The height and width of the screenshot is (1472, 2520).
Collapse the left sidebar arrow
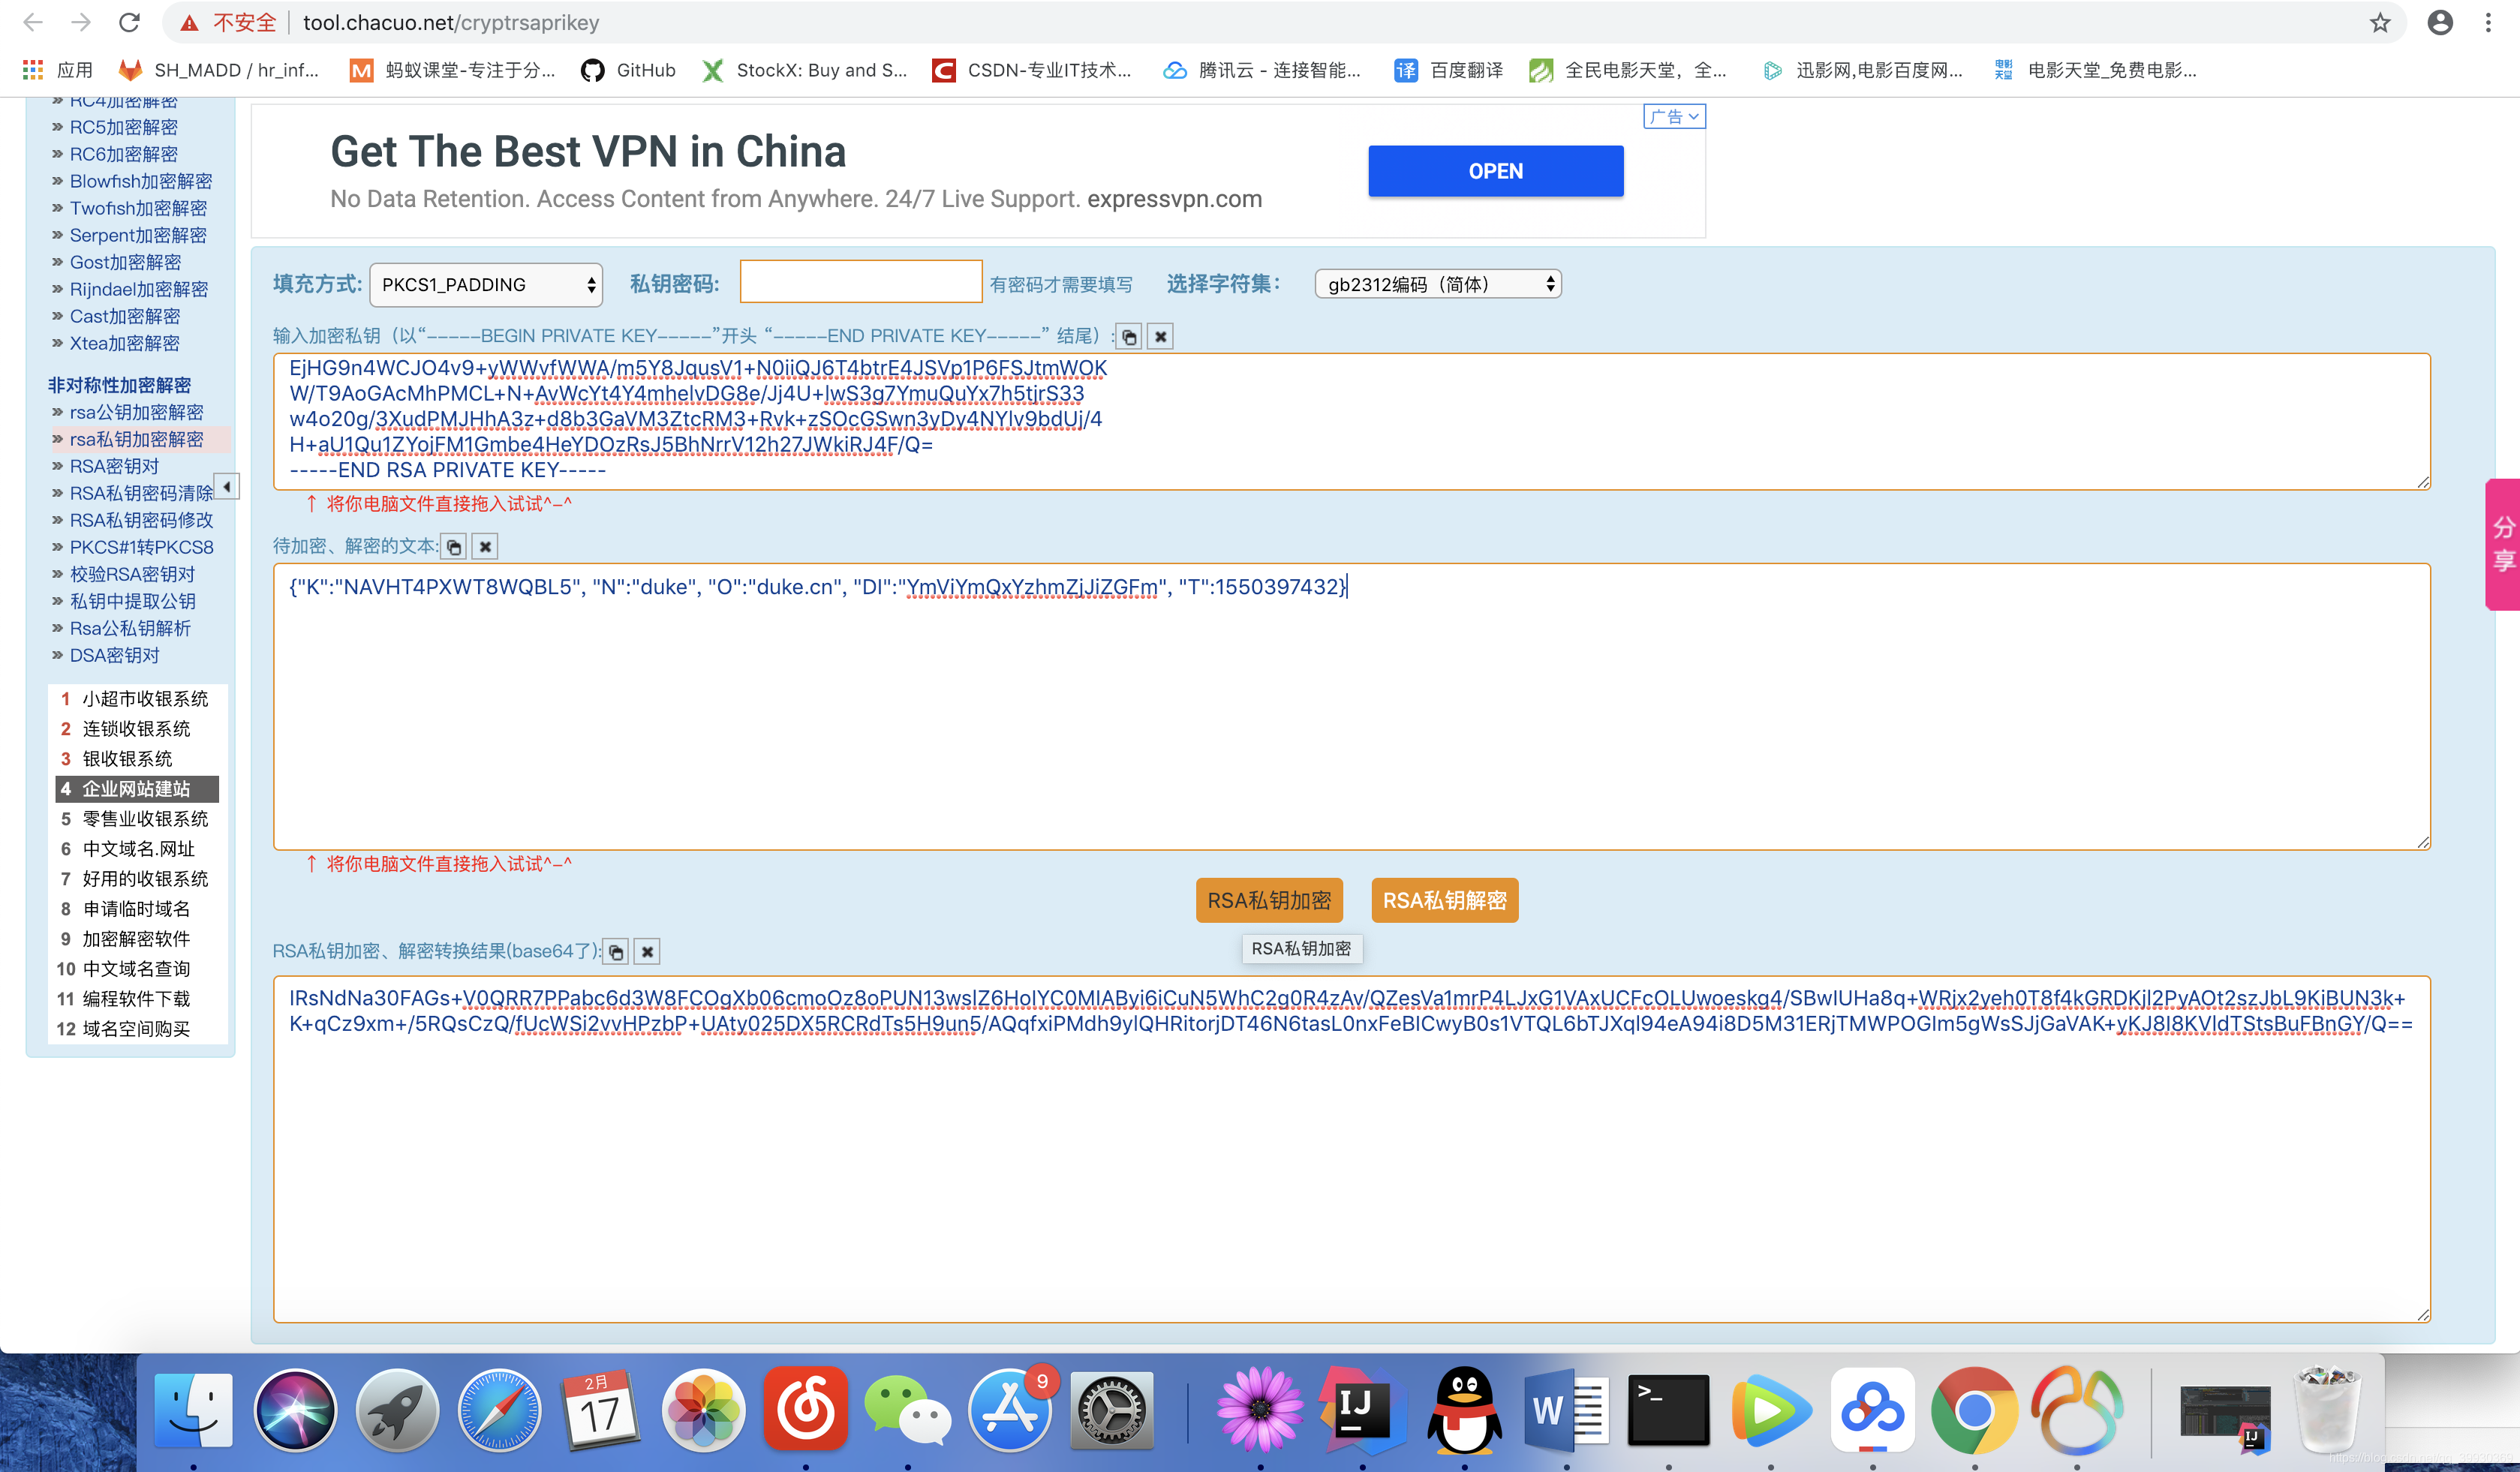coord(227,487)
